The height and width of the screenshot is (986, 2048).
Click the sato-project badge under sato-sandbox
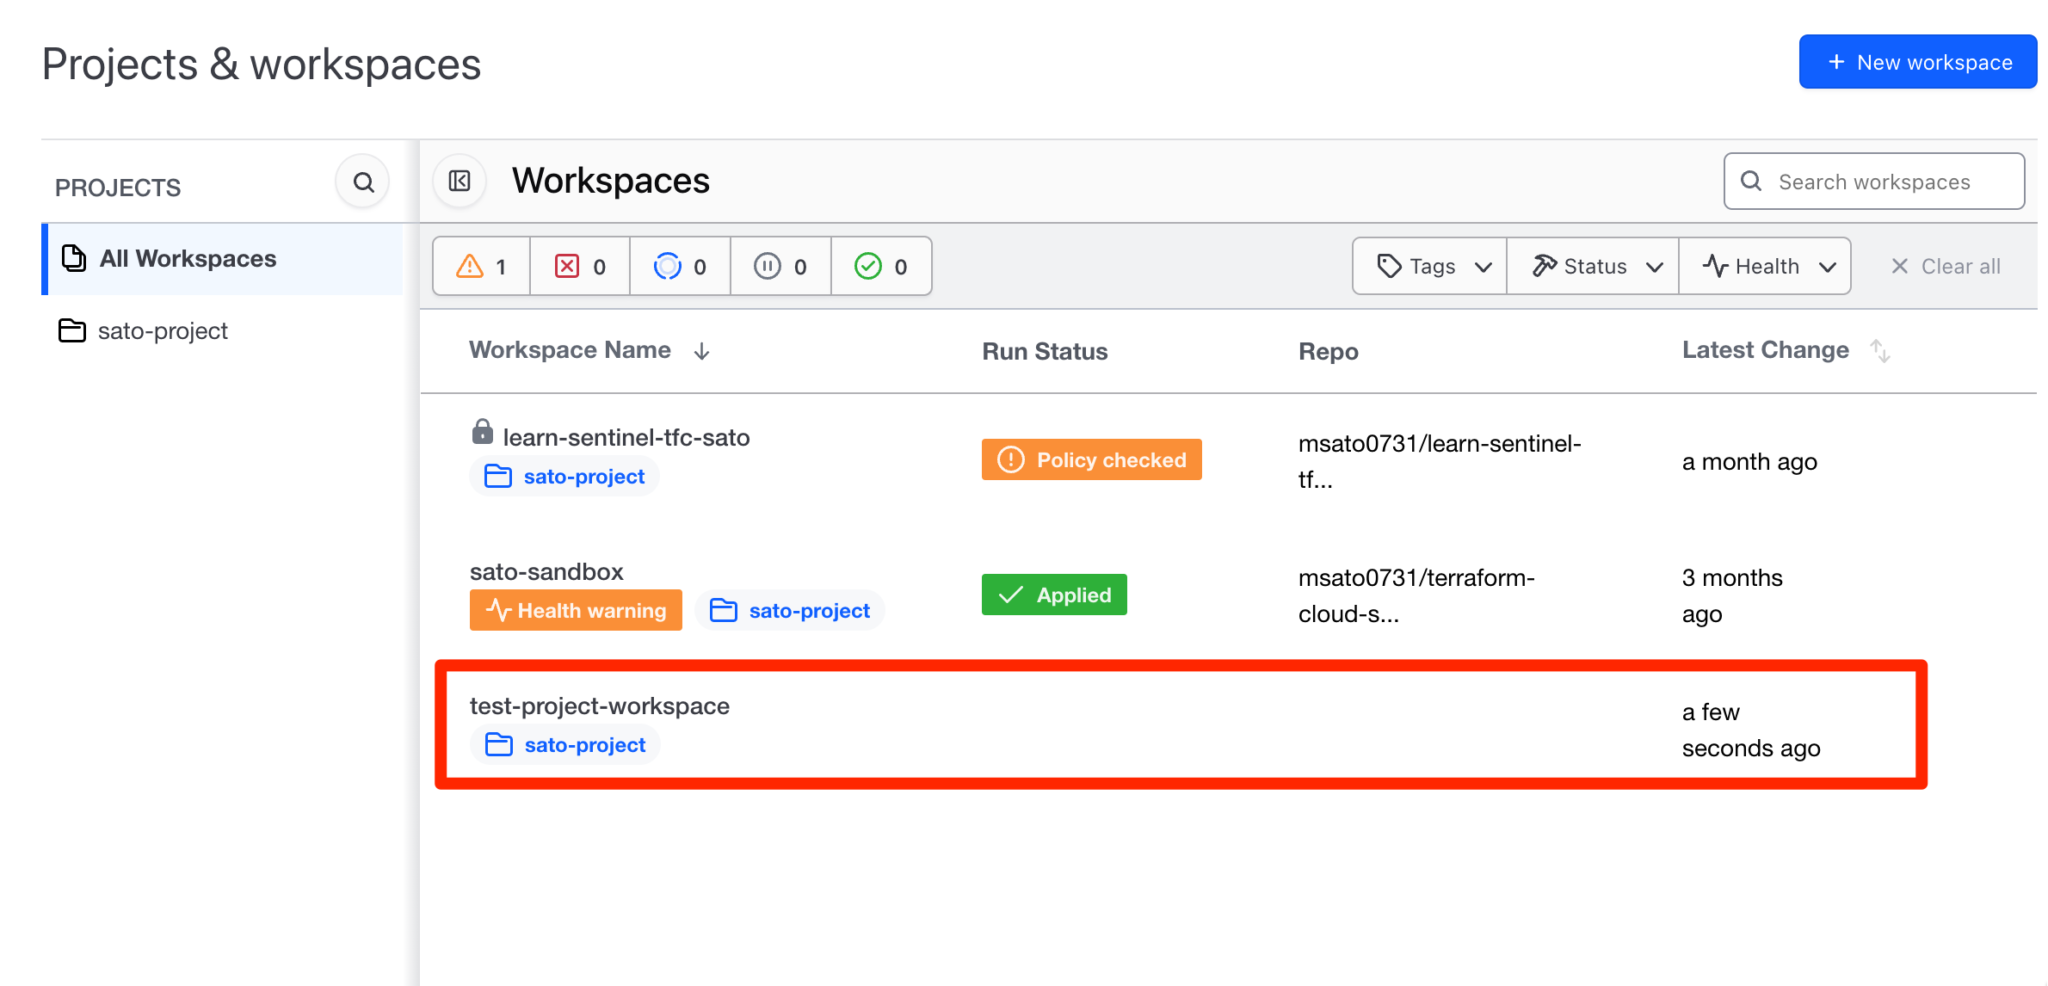point(789,610)
